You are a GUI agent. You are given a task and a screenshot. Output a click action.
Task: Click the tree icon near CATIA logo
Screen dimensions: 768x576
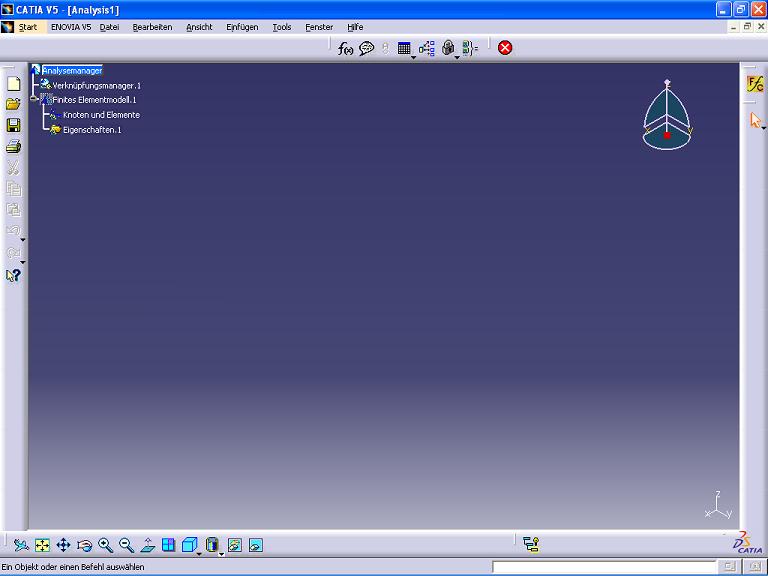531,544
